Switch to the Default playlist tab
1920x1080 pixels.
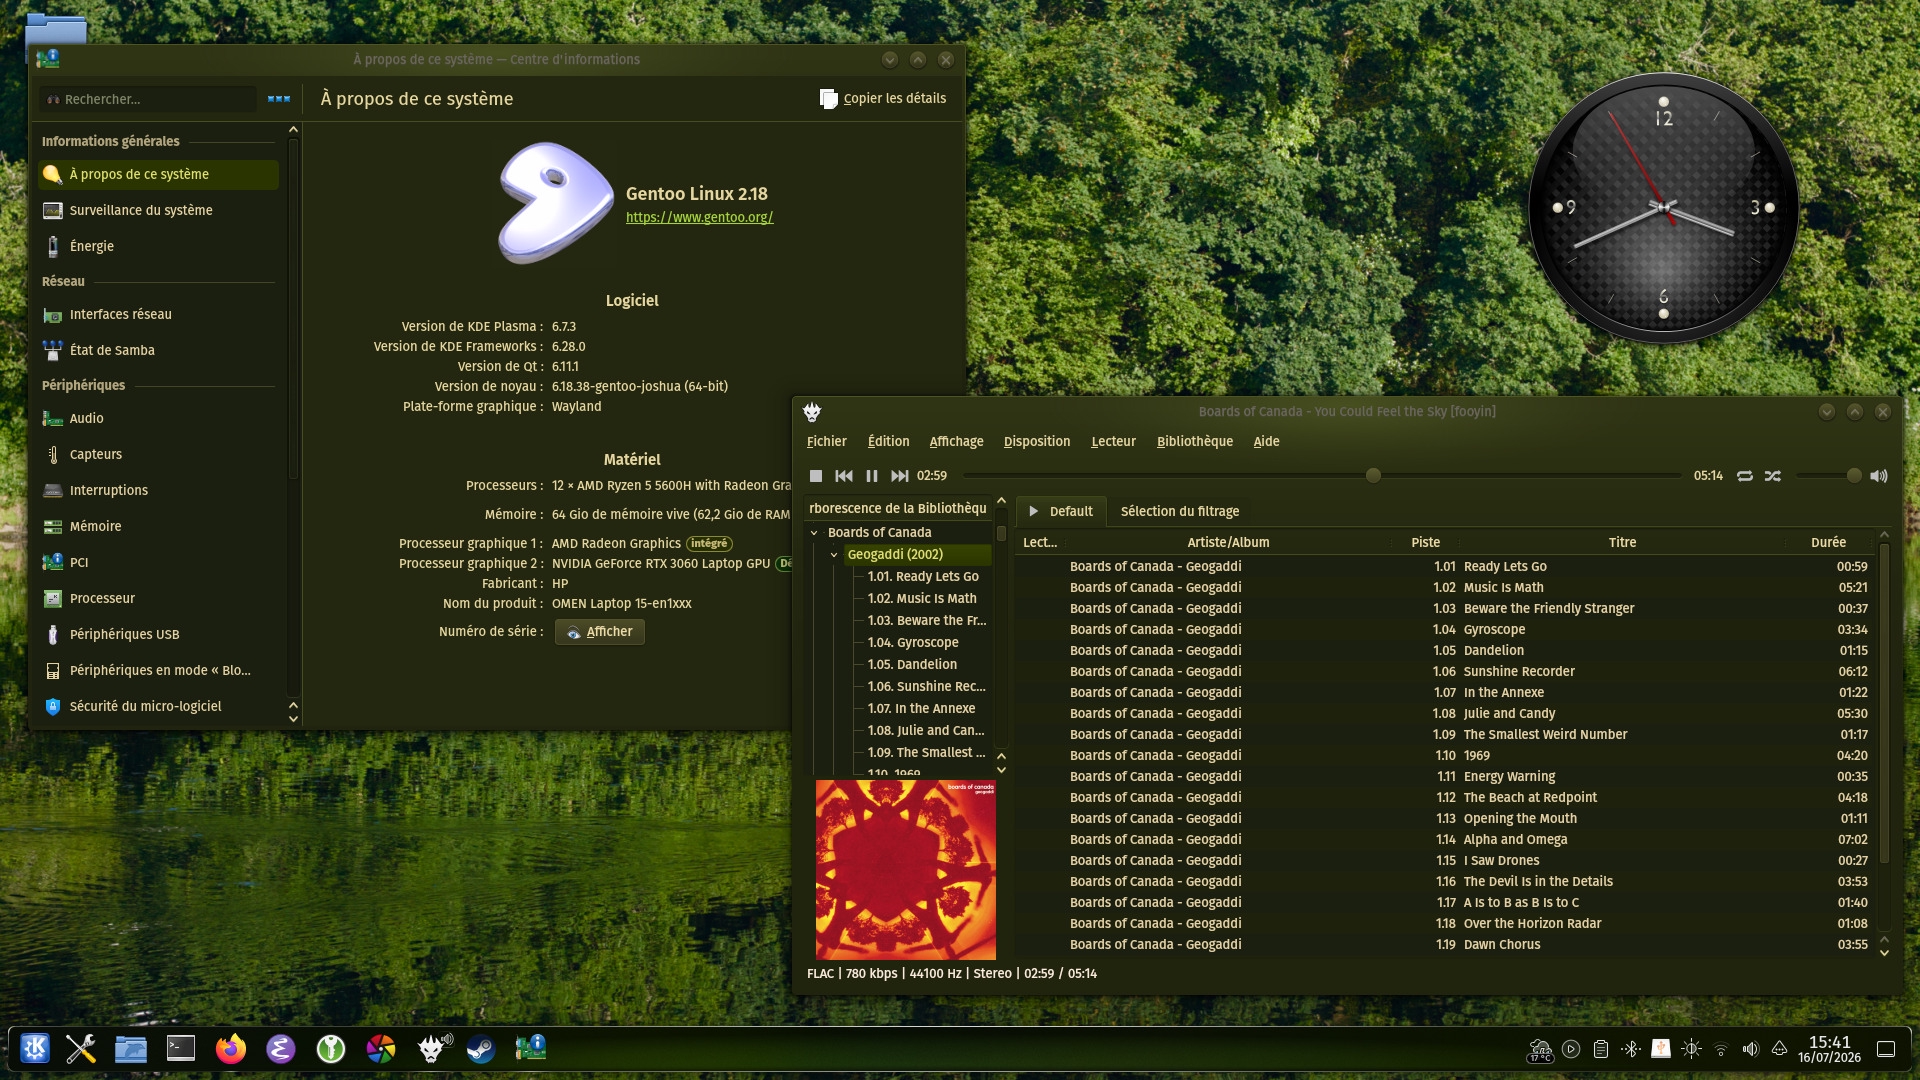coord(1062,511)
